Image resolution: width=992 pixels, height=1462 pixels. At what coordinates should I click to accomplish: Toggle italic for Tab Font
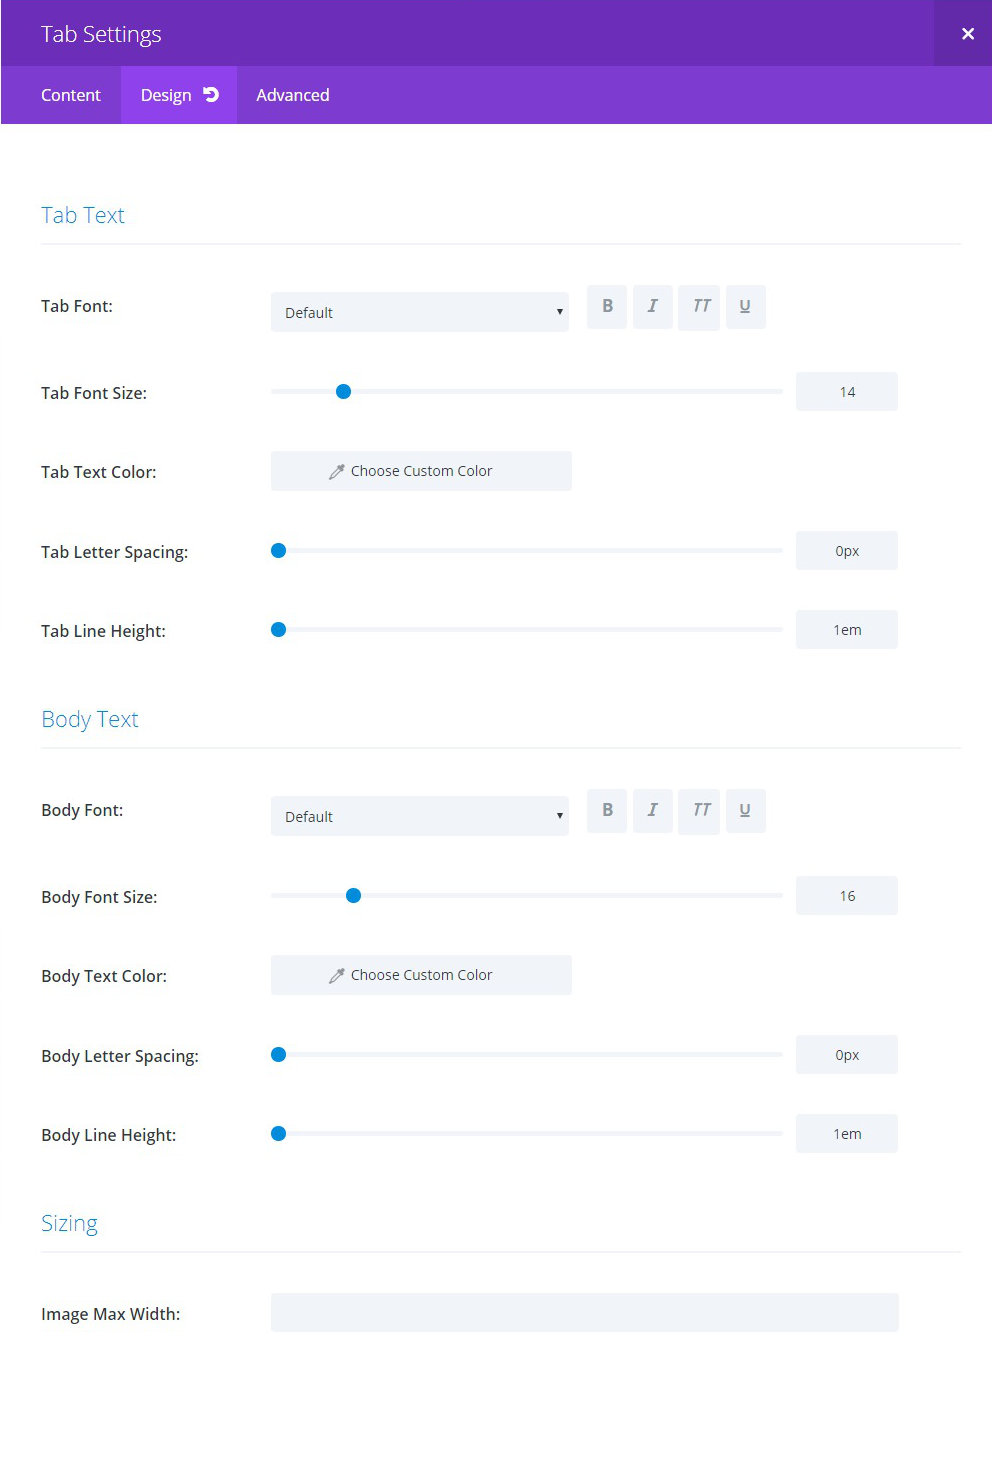(653, 307)
